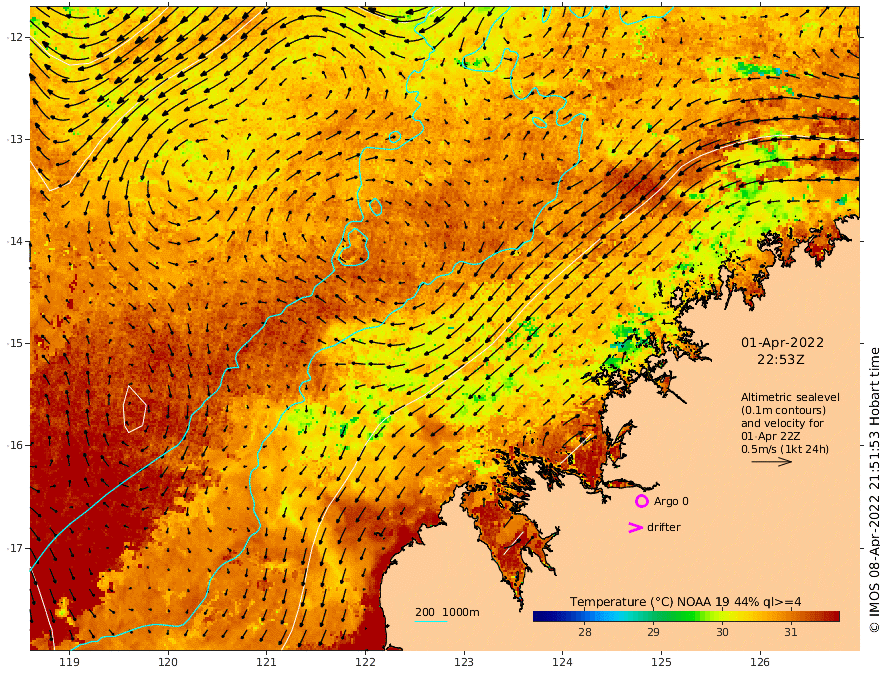Click the small white closed contour near 119.7E
The width and height of the screenshot is (880, 680).
tap(135, 409)
